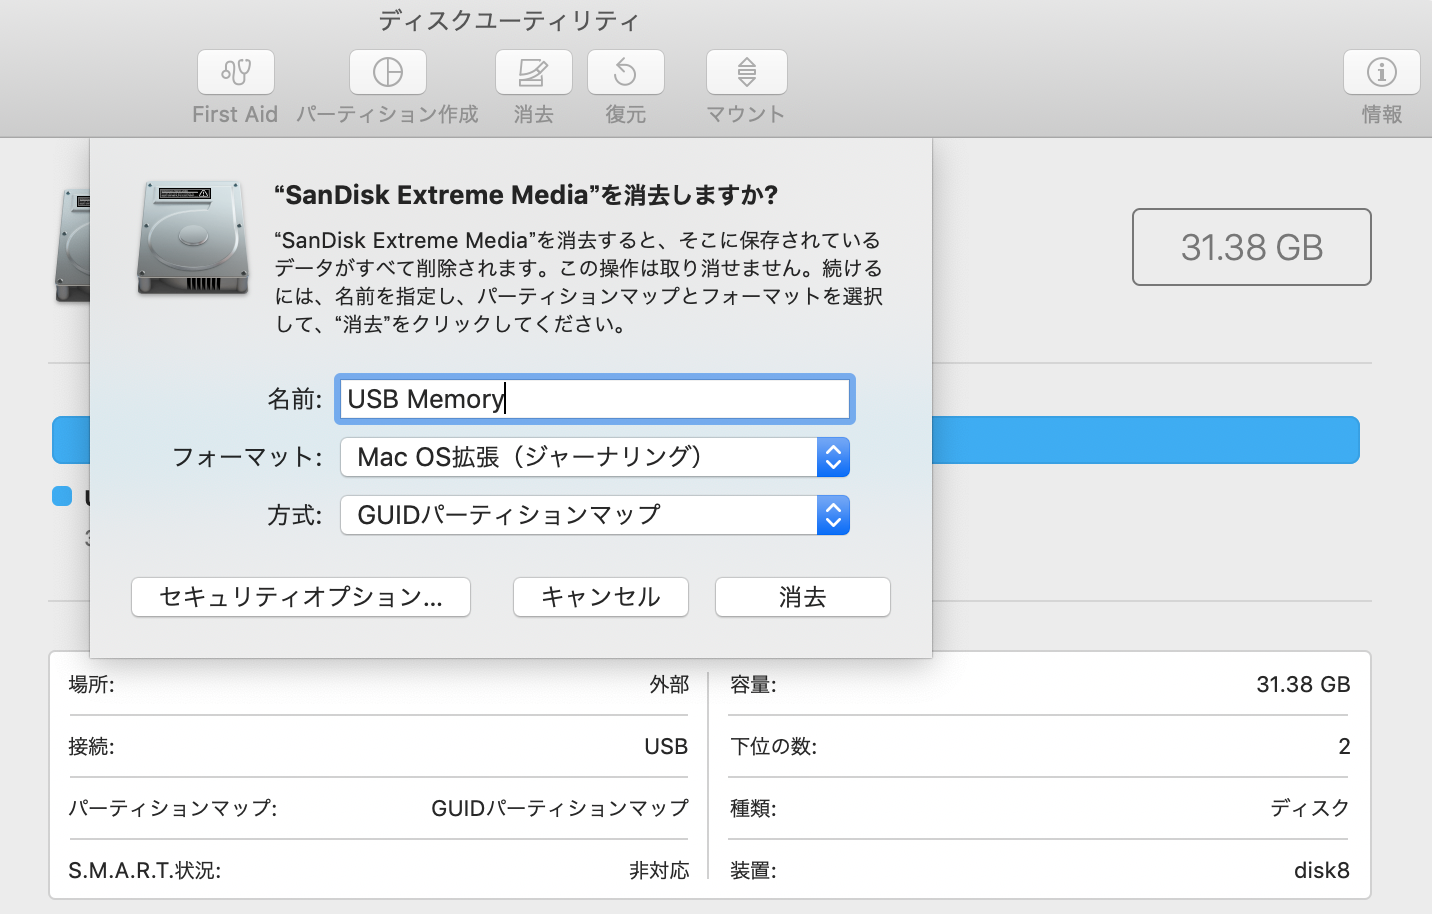Open the パーティション作成 pie chart icon
The height and width of the screenshot is (914, 1432).
[388, 72]
